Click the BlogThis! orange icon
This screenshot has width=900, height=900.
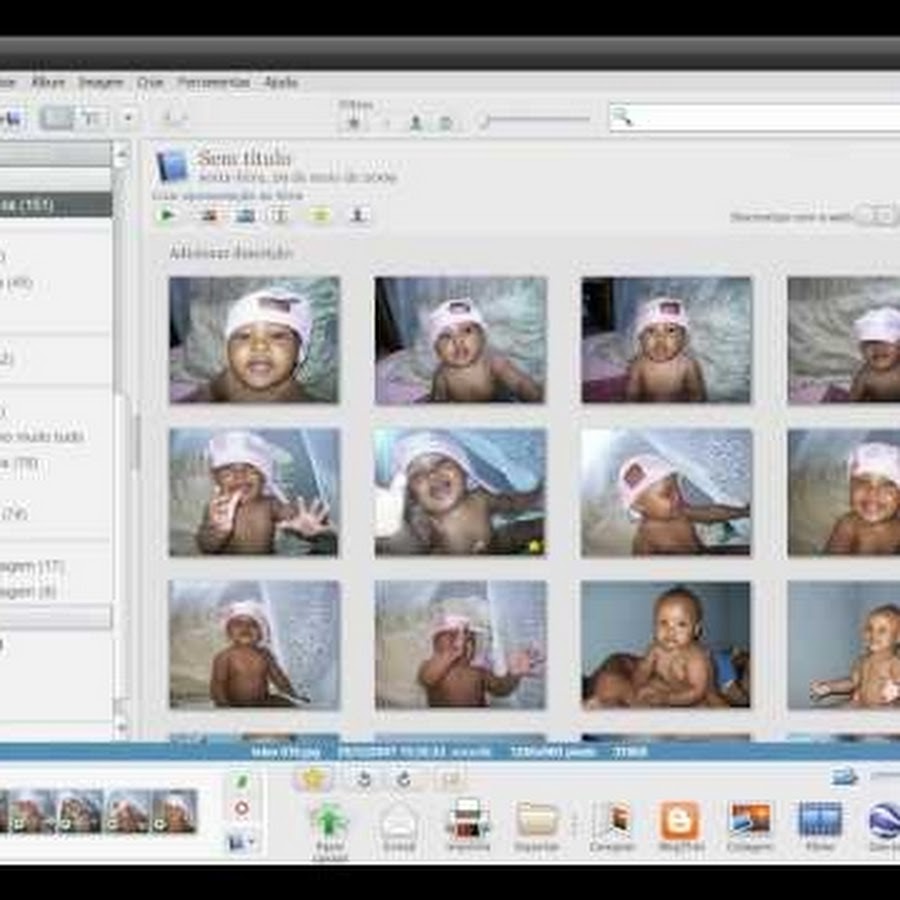[x=680, y=822]
